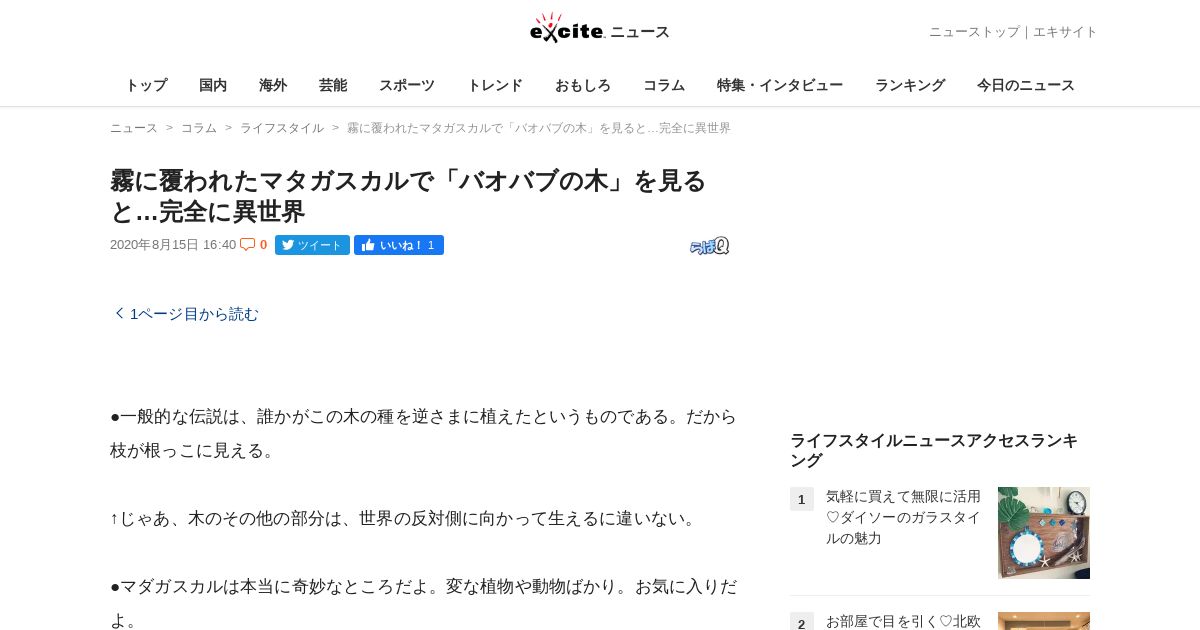Click the rank number 2 badge
Viewport: 1200px width, 630px height.
pos(802,622)
